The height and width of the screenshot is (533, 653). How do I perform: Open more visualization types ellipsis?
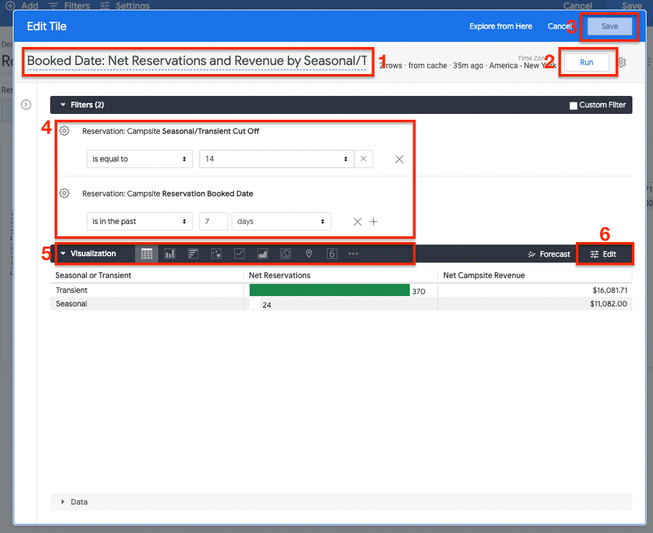pyautogui.click(x=353, y=254)
